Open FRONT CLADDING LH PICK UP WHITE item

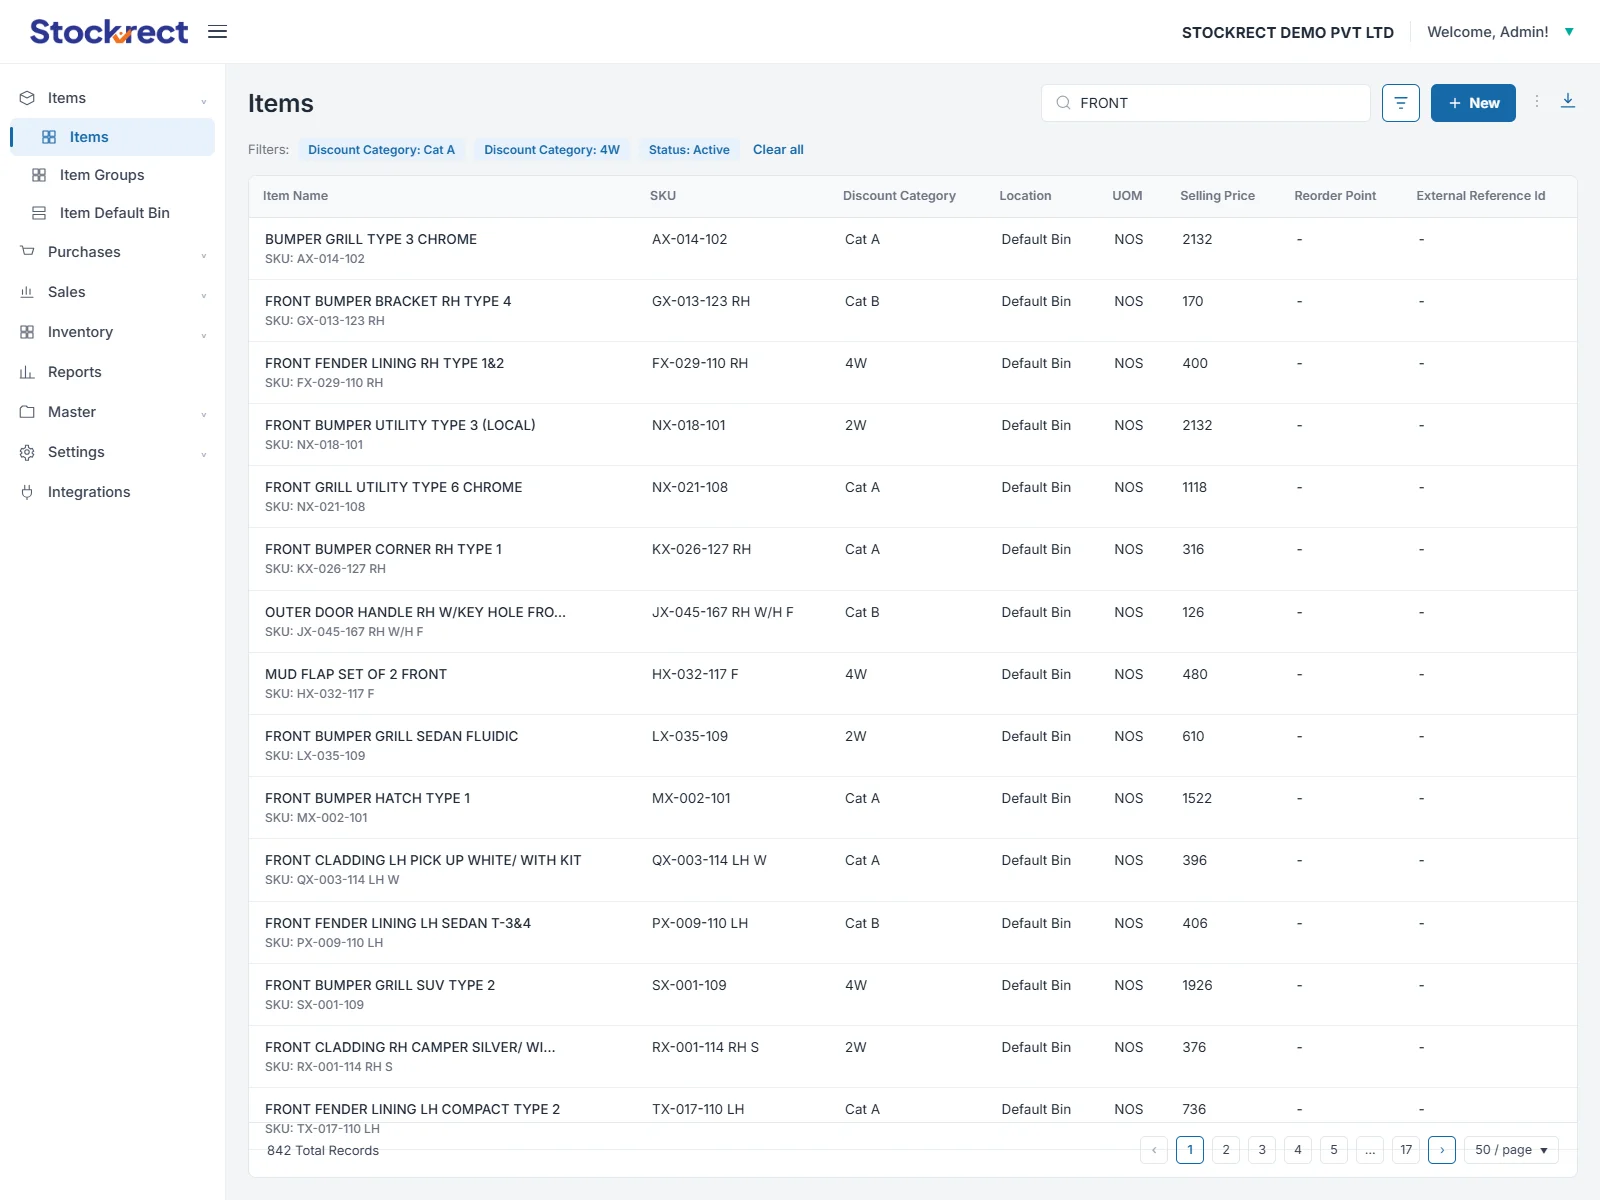[x=423, y=860]
